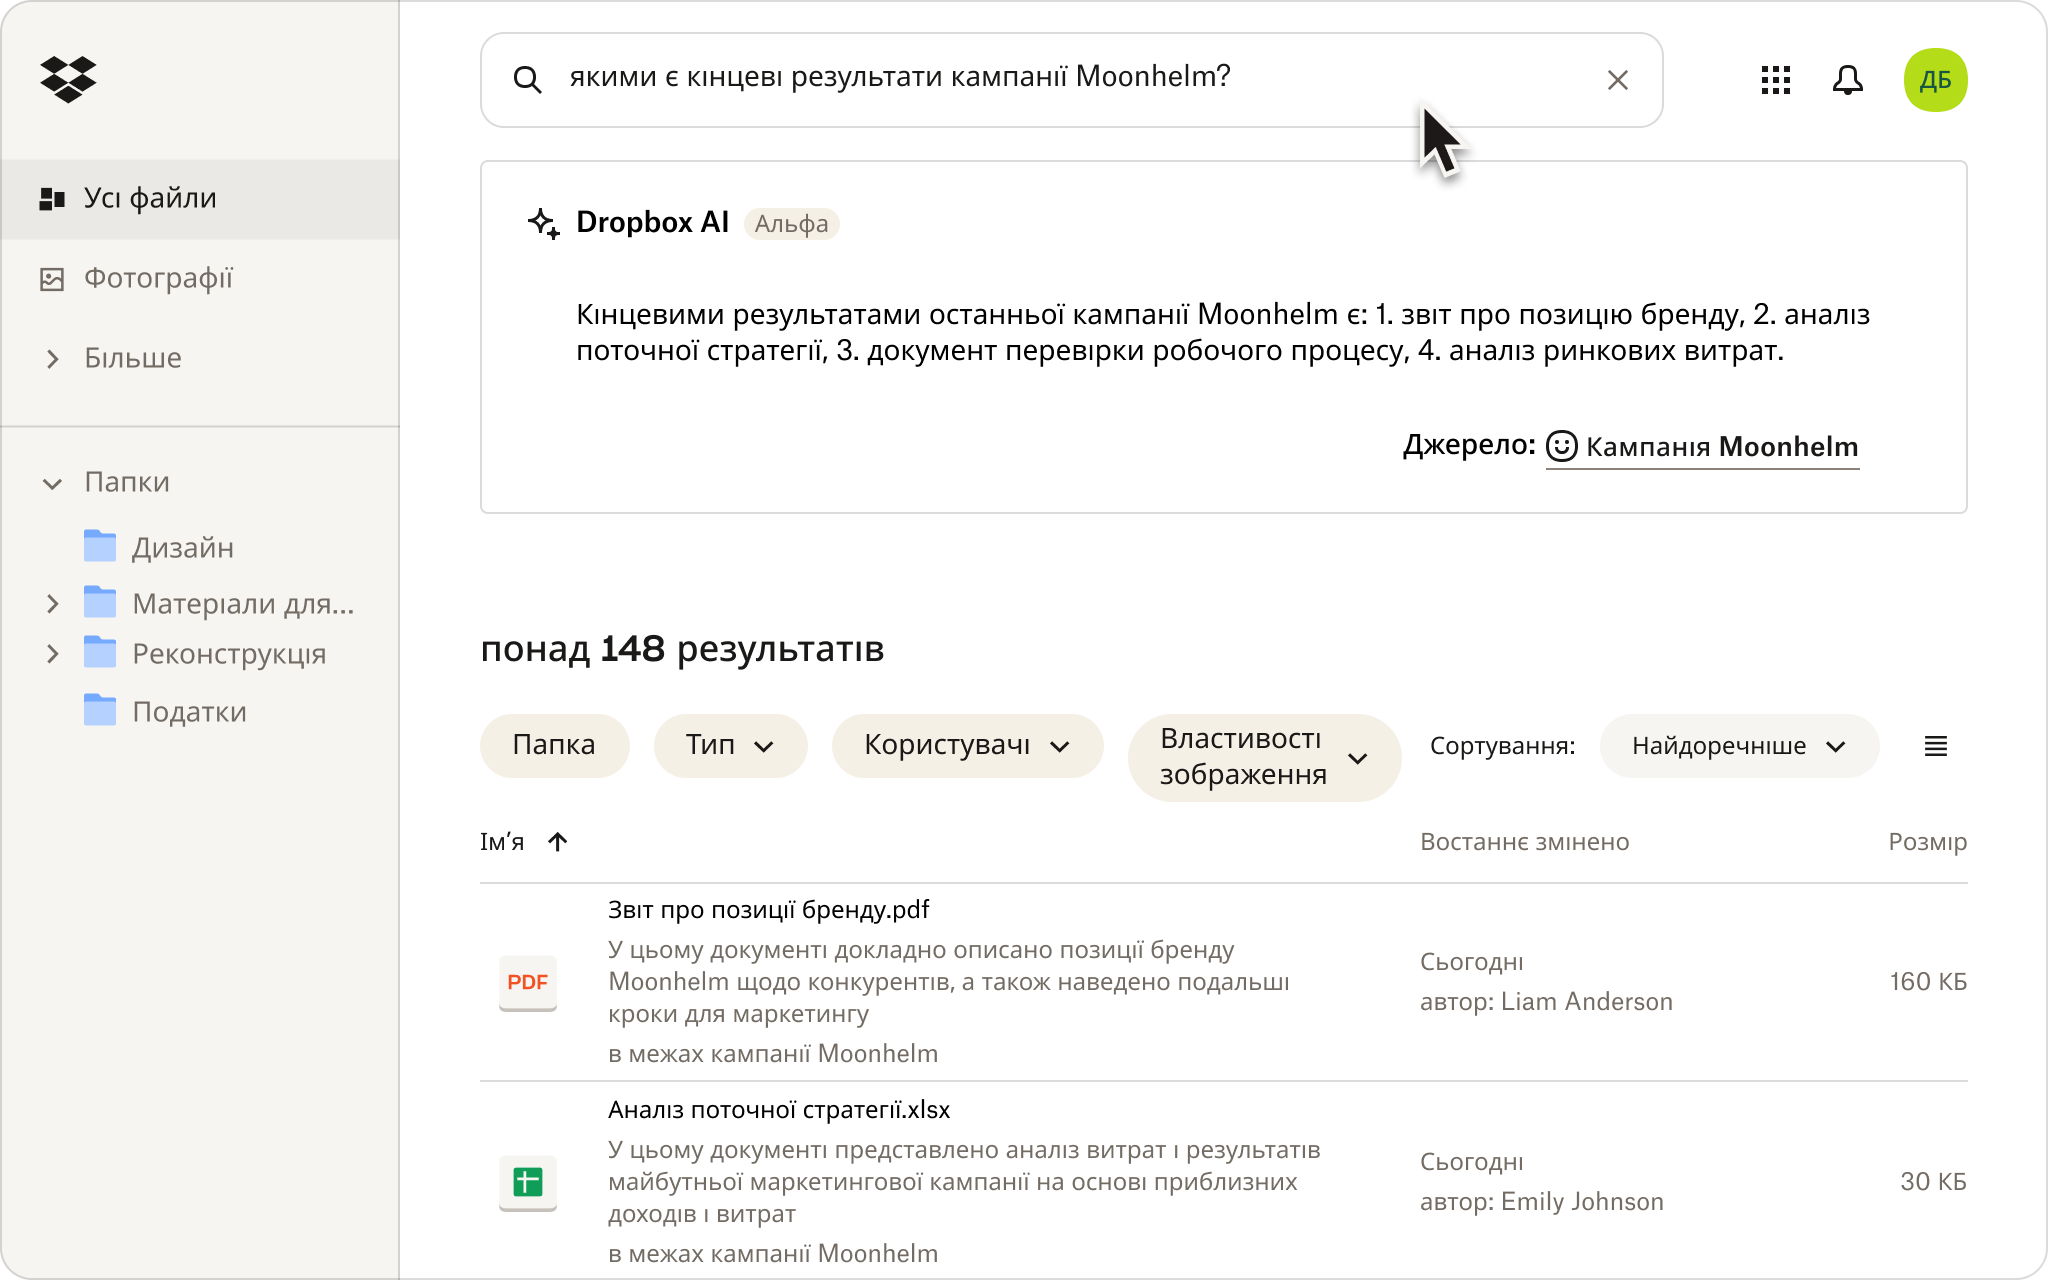2048x1280 pixels.
Task: Click the Матеріали для... folder icon
Action: [100, 602]
